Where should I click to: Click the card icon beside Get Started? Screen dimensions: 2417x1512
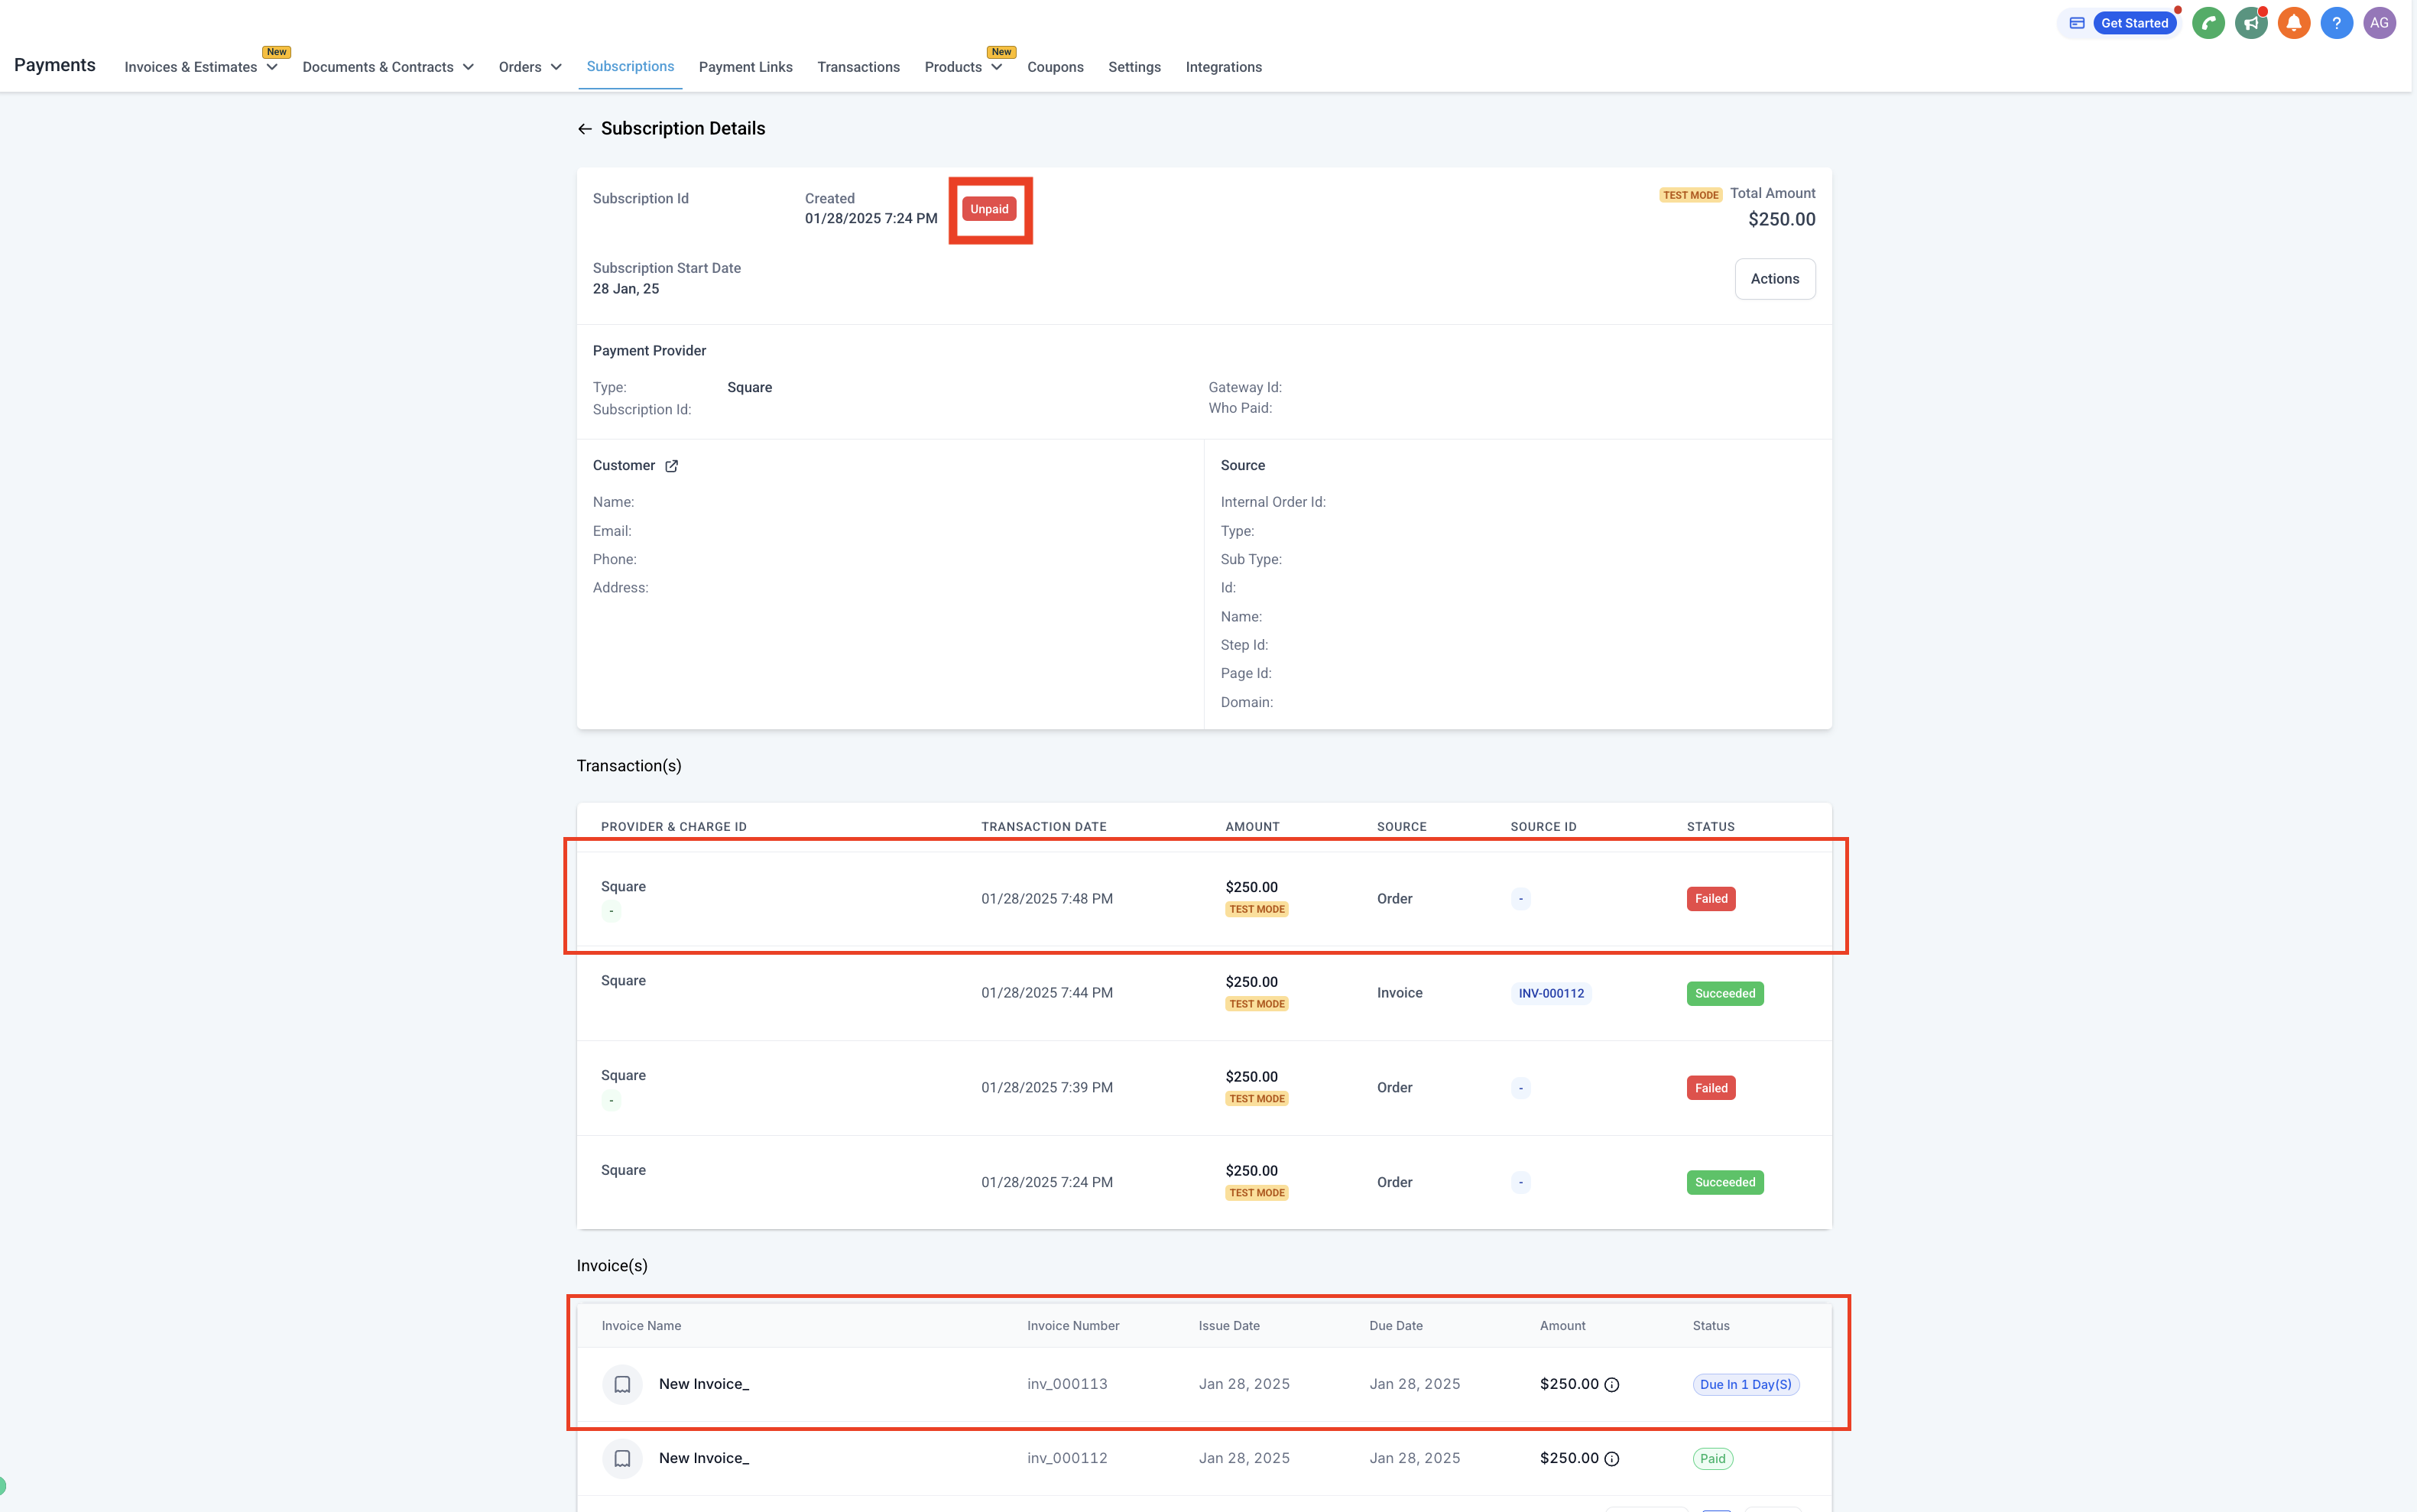click(2077, 23)
